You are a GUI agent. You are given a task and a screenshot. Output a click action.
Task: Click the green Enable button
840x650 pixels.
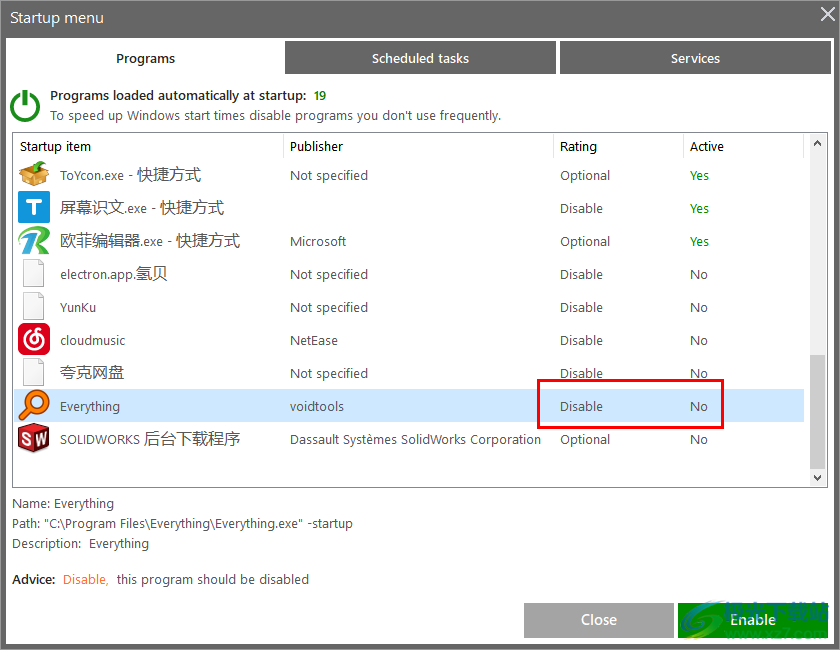(753, 620)
